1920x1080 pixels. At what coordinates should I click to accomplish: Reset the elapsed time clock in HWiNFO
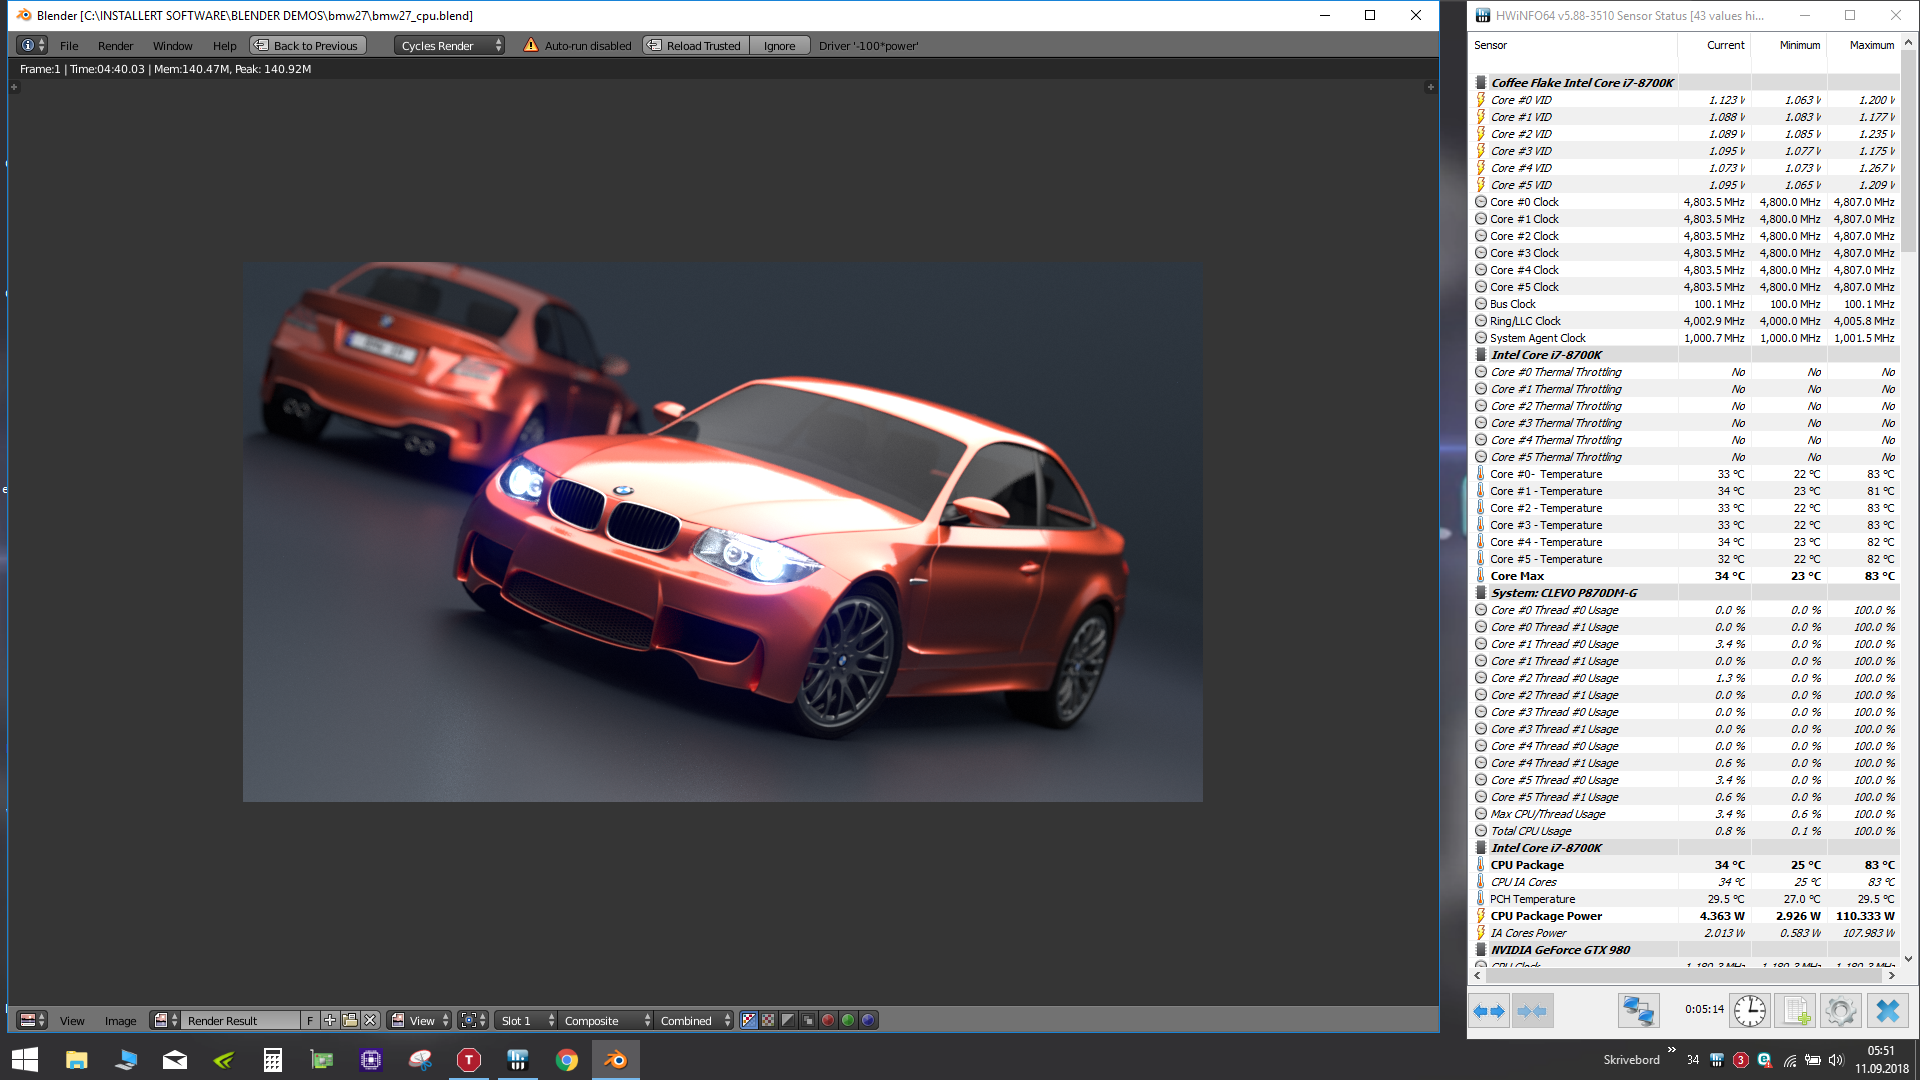coord(1749,1011)
